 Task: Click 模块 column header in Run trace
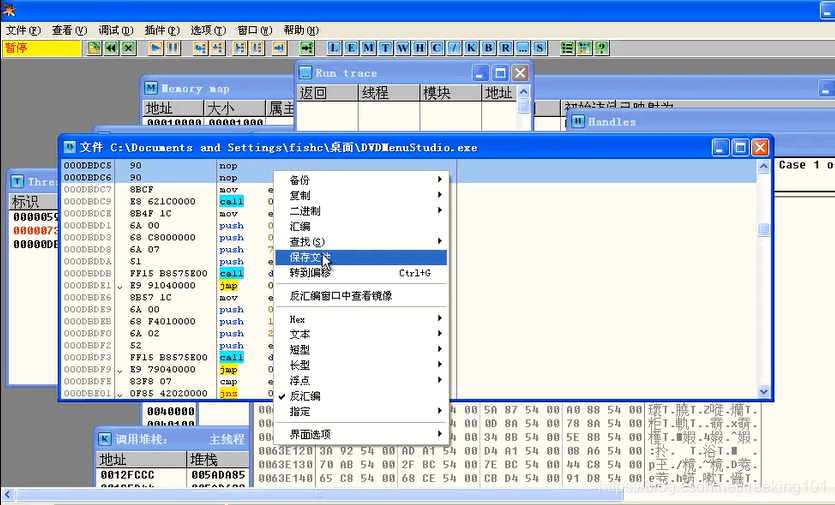click(x=451, y=93)
